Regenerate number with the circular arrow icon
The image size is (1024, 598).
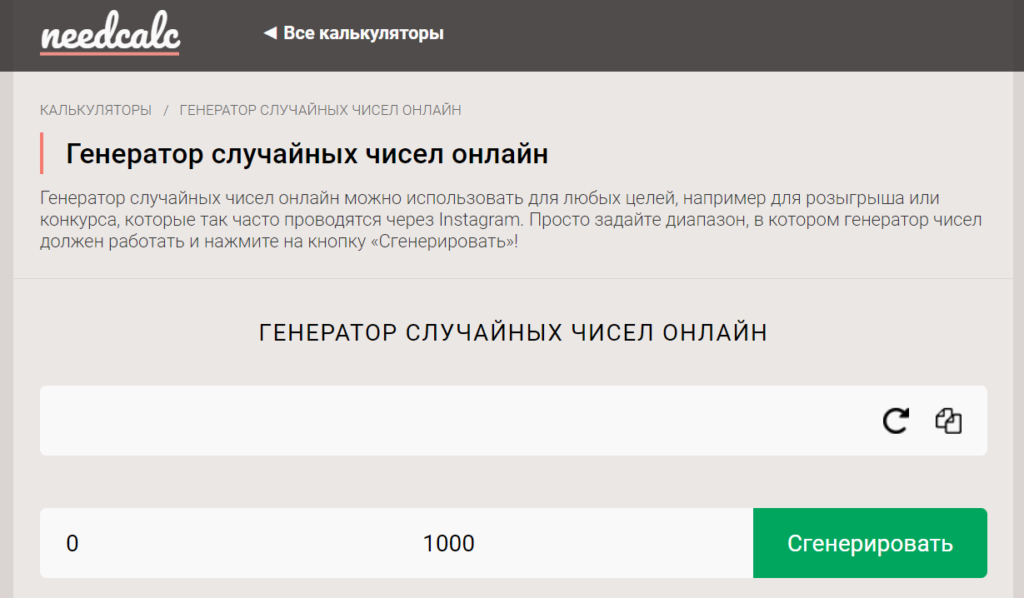[x=895, y=421]
